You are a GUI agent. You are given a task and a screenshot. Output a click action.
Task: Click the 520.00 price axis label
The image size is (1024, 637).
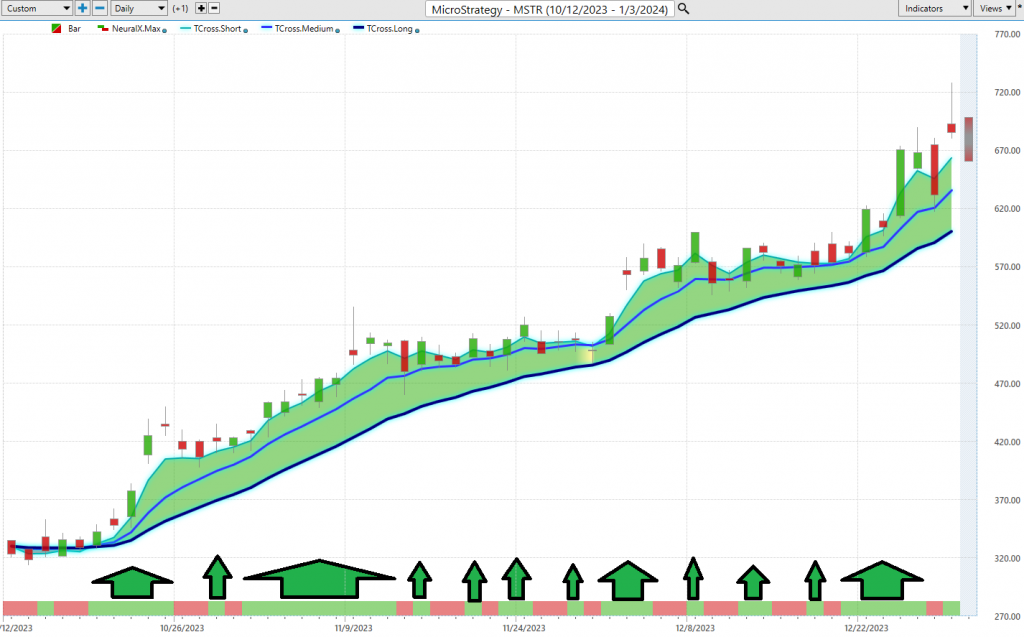pos(1007,325)
